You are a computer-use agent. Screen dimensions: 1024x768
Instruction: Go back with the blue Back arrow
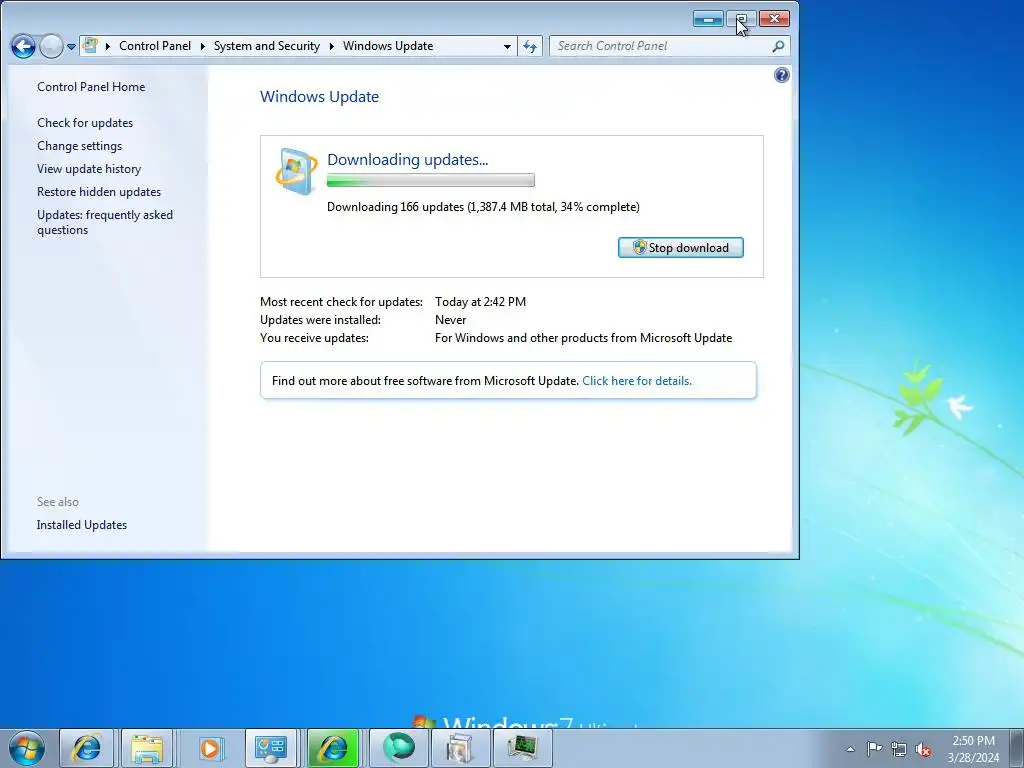pyautogui.click(x=24, y=46)
